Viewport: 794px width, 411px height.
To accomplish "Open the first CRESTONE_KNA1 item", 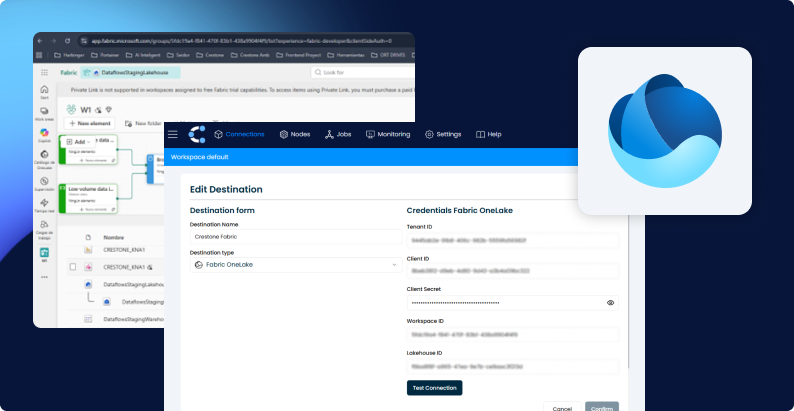I will point(124,250).
